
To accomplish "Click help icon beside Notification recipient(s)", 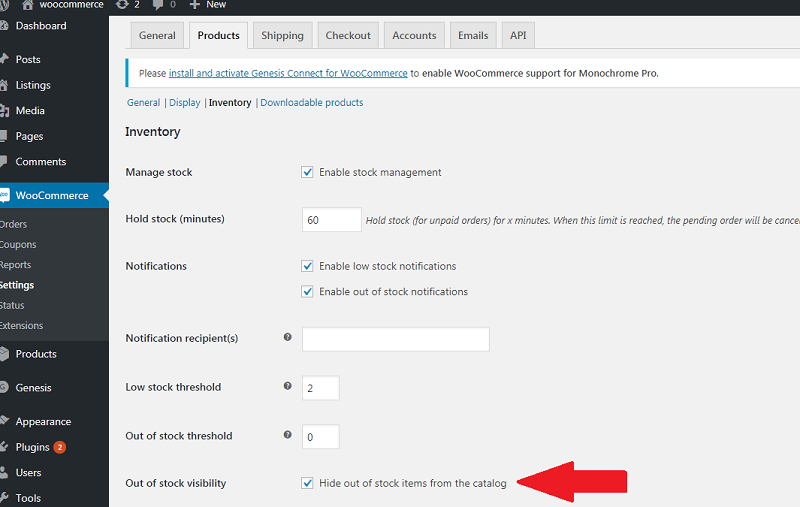I will [287, 337].
